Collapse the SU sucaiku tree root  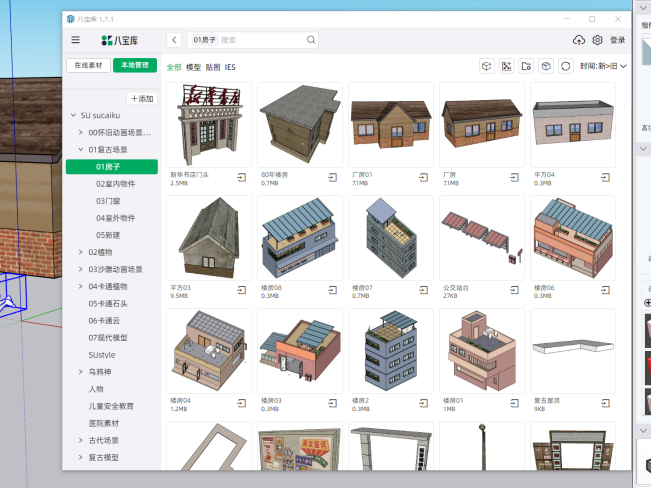point(73,115)
